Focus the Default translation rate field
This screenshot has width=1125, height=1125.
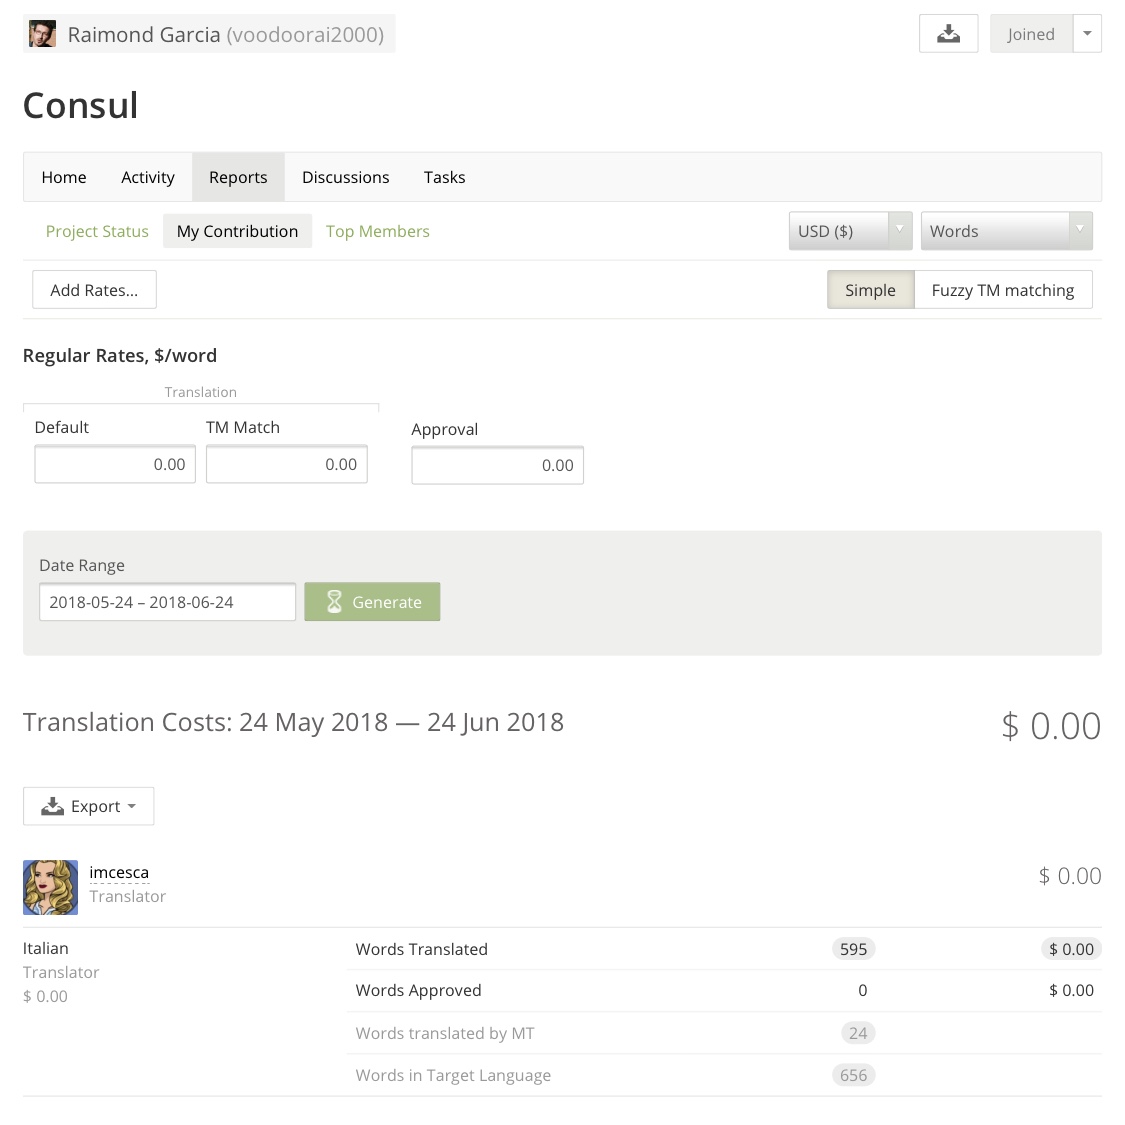point(115,464)
